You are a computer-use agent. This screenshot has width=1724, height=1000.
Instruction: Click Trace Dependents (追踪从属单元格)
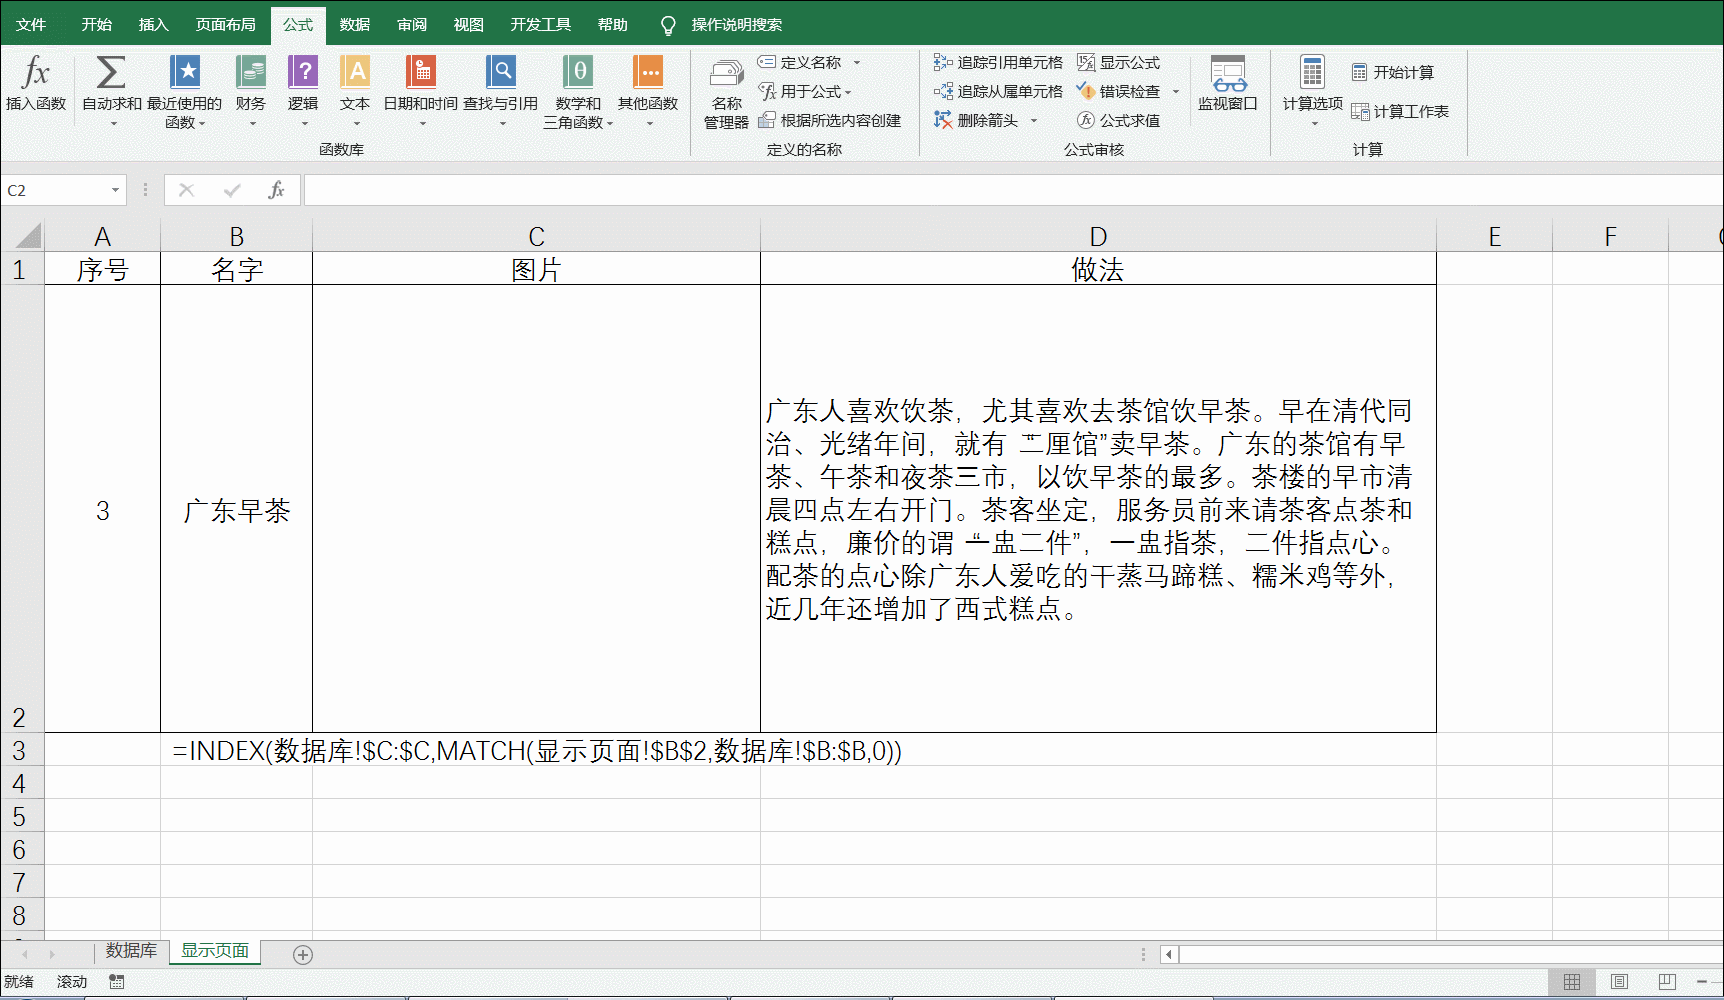pos(998,91)
